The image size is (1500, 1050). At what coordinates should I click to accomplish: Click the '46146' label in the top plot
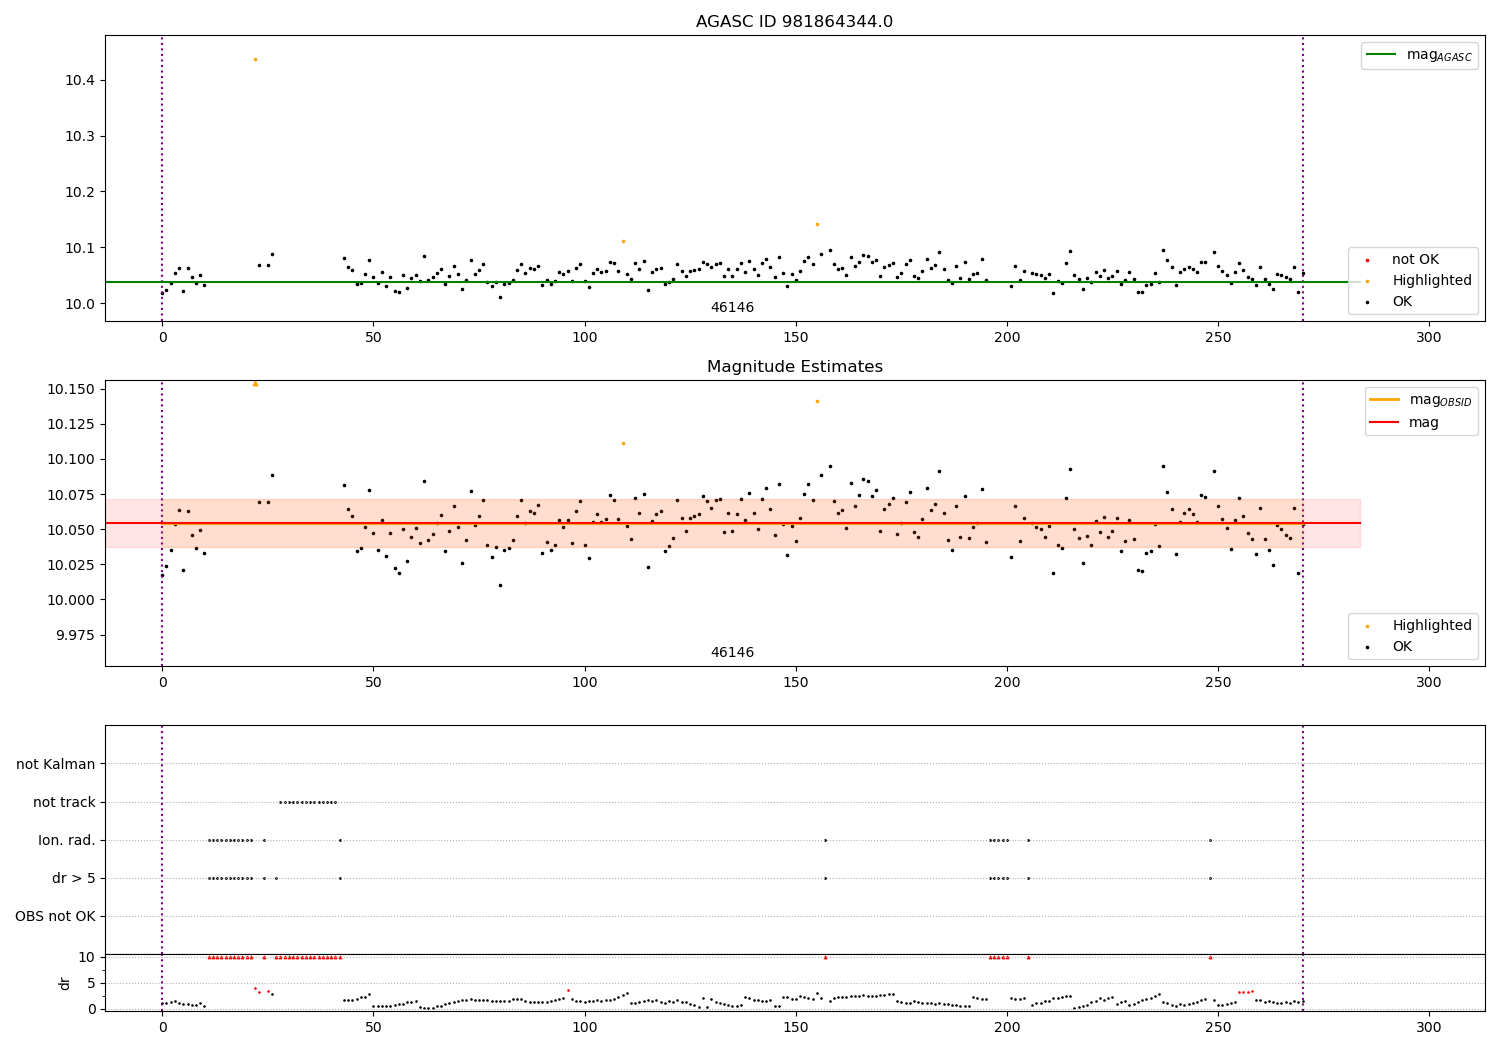[x=732, y=308]
